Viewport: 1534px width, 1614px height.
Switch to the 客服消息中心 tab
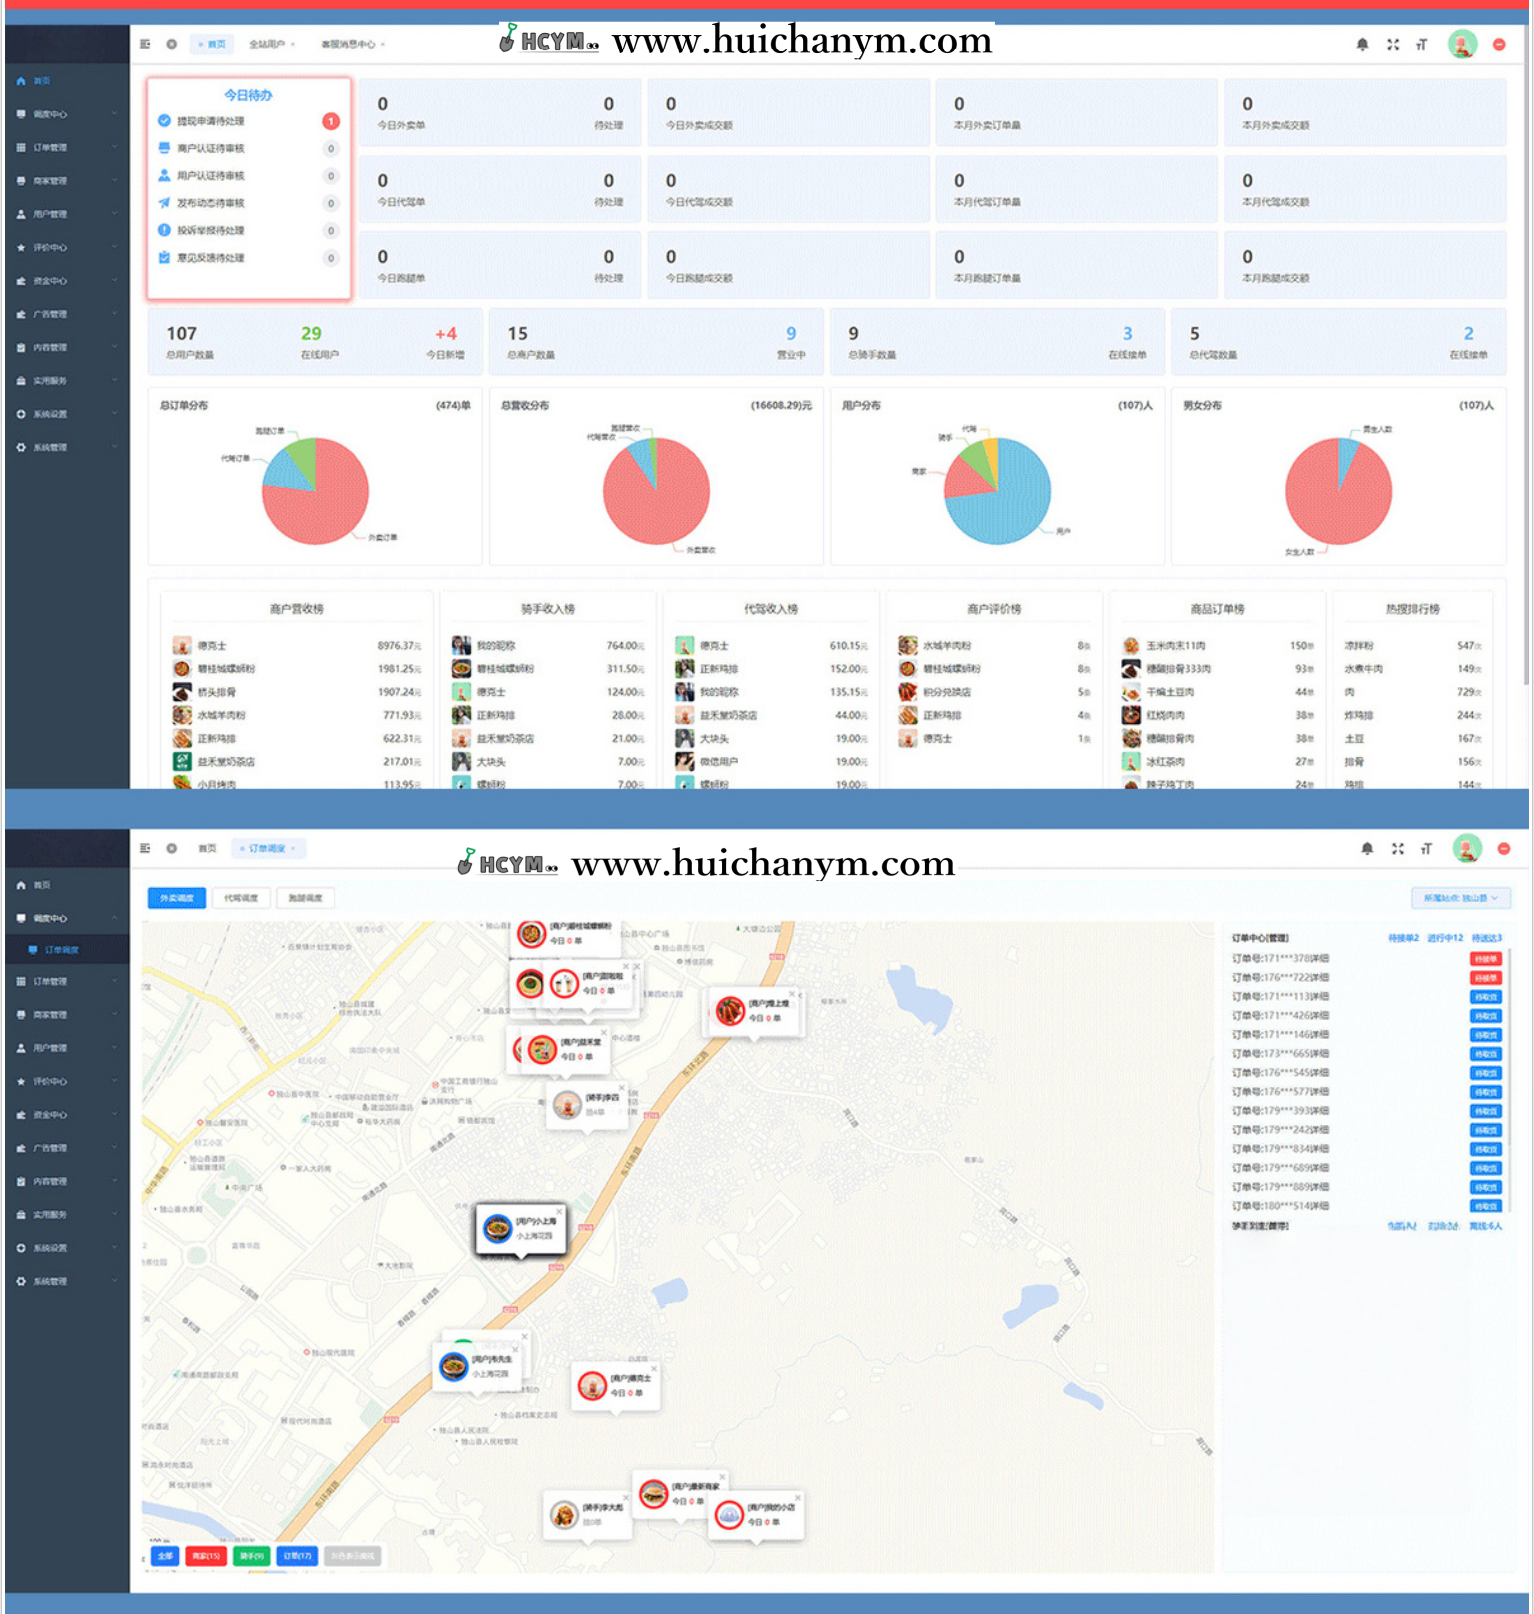pos(348,44)
